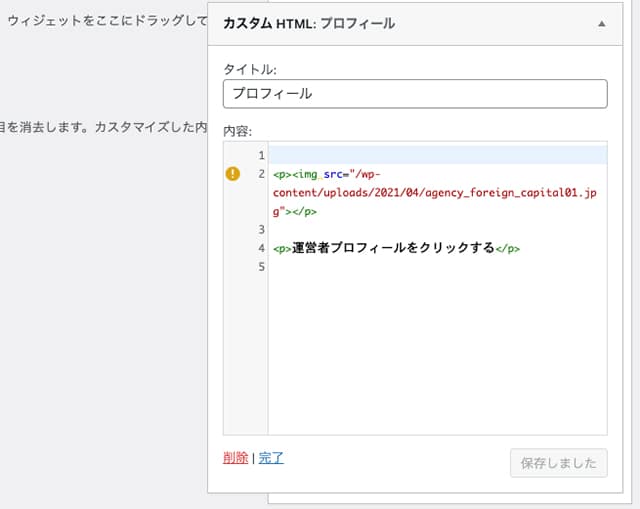Place cursor on empty line 1 of code editor
Viewport: 640px width, 509px height.
pos(438,155)
